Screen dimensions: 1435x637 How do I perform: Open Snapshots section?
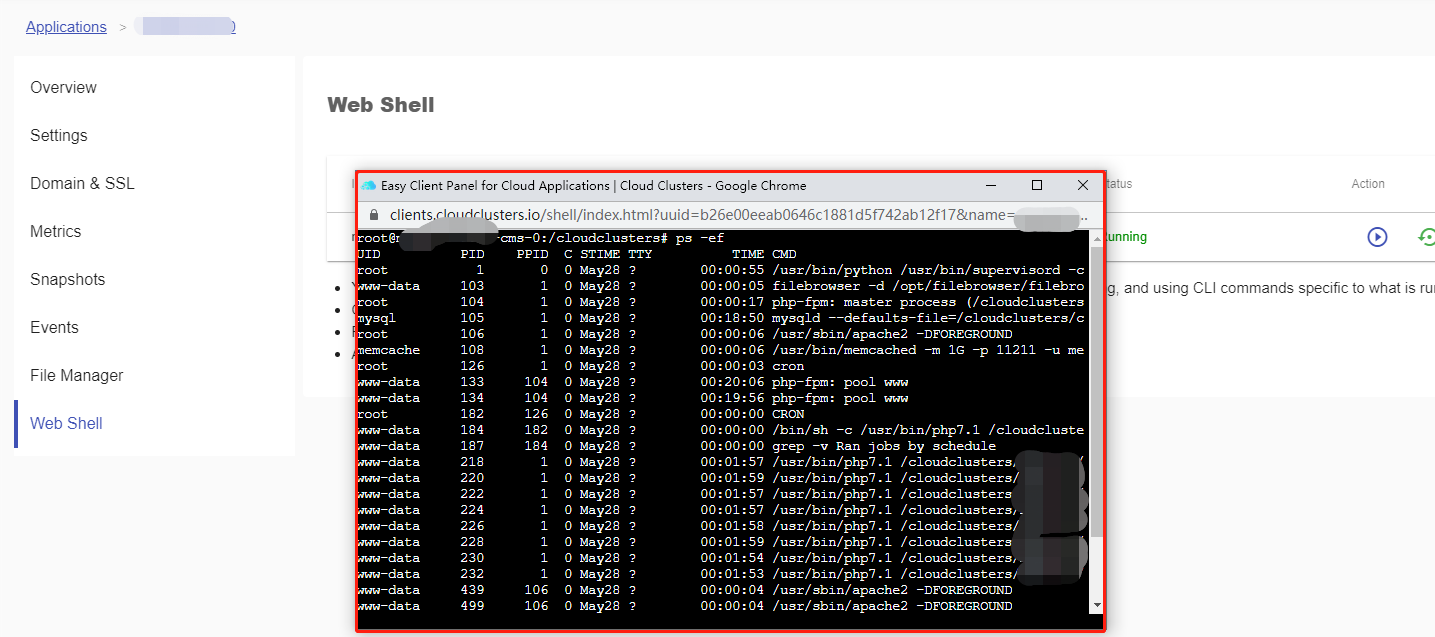pyautogui.click(x=67, y=279)
